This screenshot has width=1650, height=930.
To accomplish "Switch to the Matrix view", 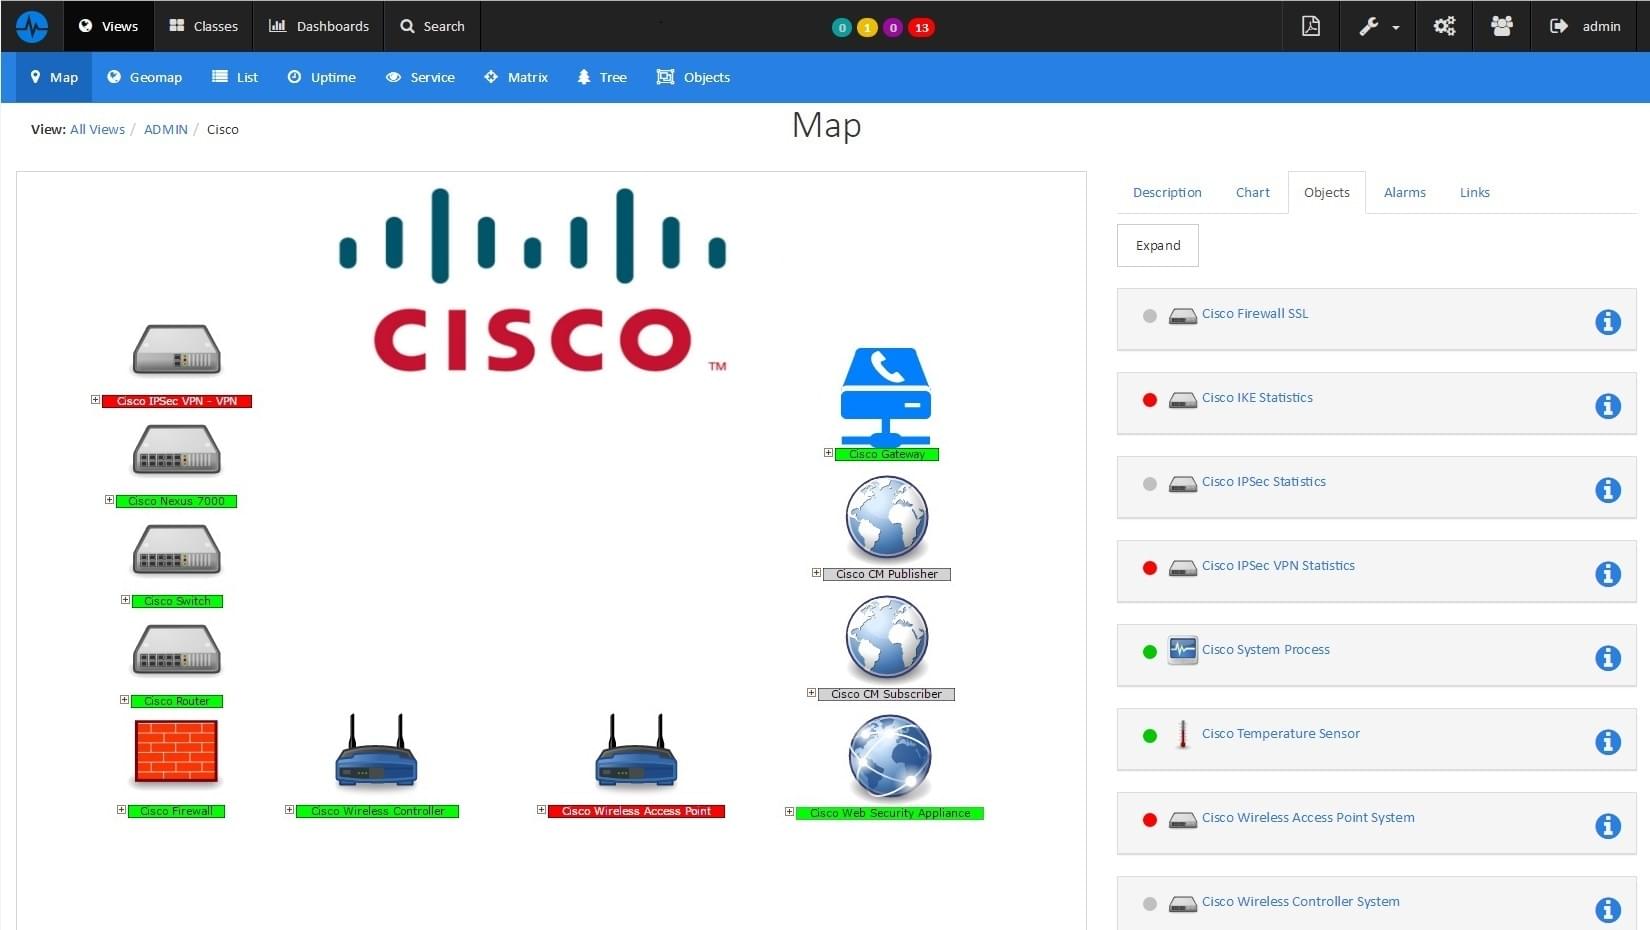I will [516, 77].
